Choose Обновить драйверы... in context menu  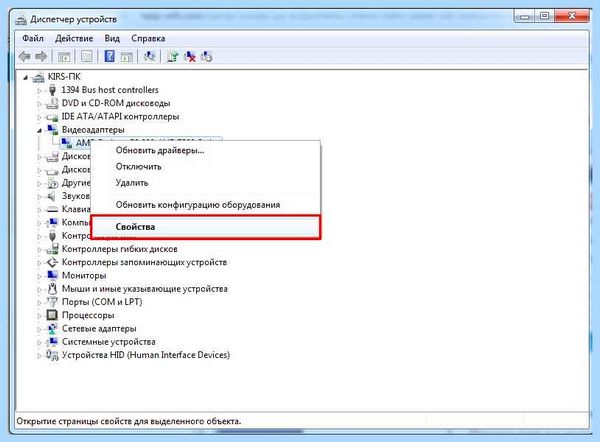pyautogui.click(x=205, y=150)
